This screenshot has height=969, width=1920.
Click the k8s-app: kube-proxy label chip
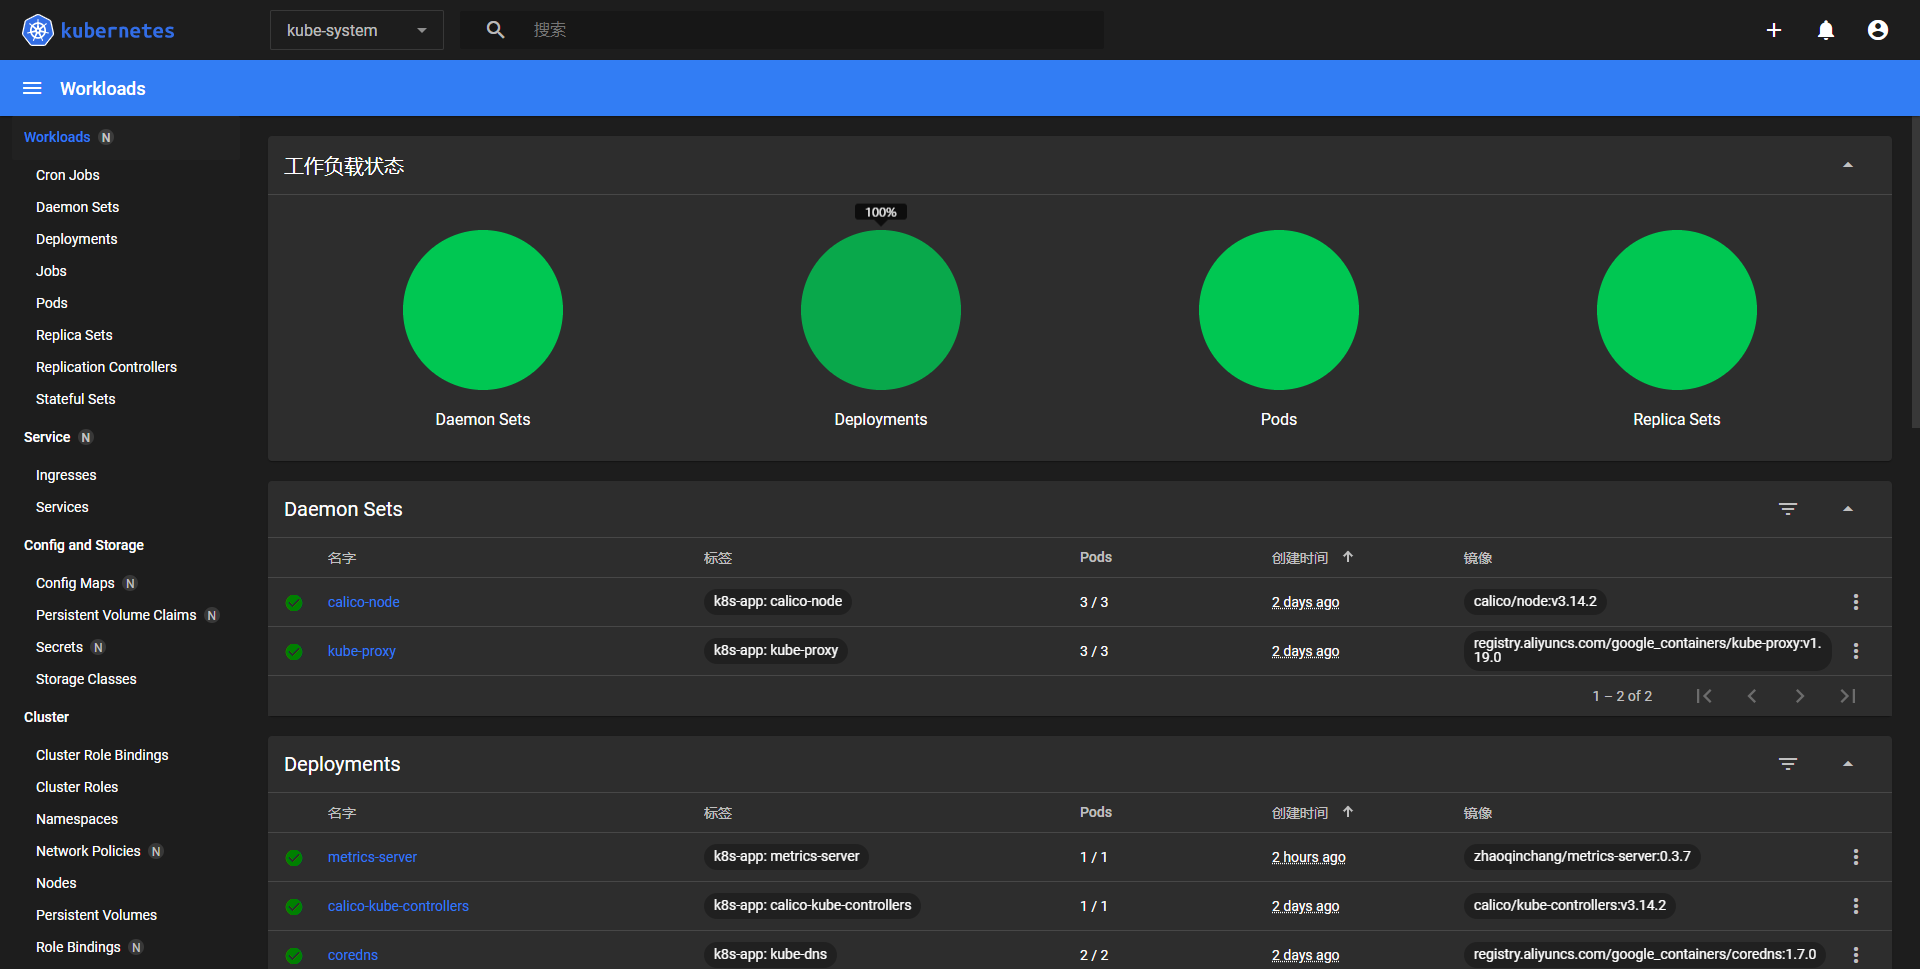tap(776, 650)
